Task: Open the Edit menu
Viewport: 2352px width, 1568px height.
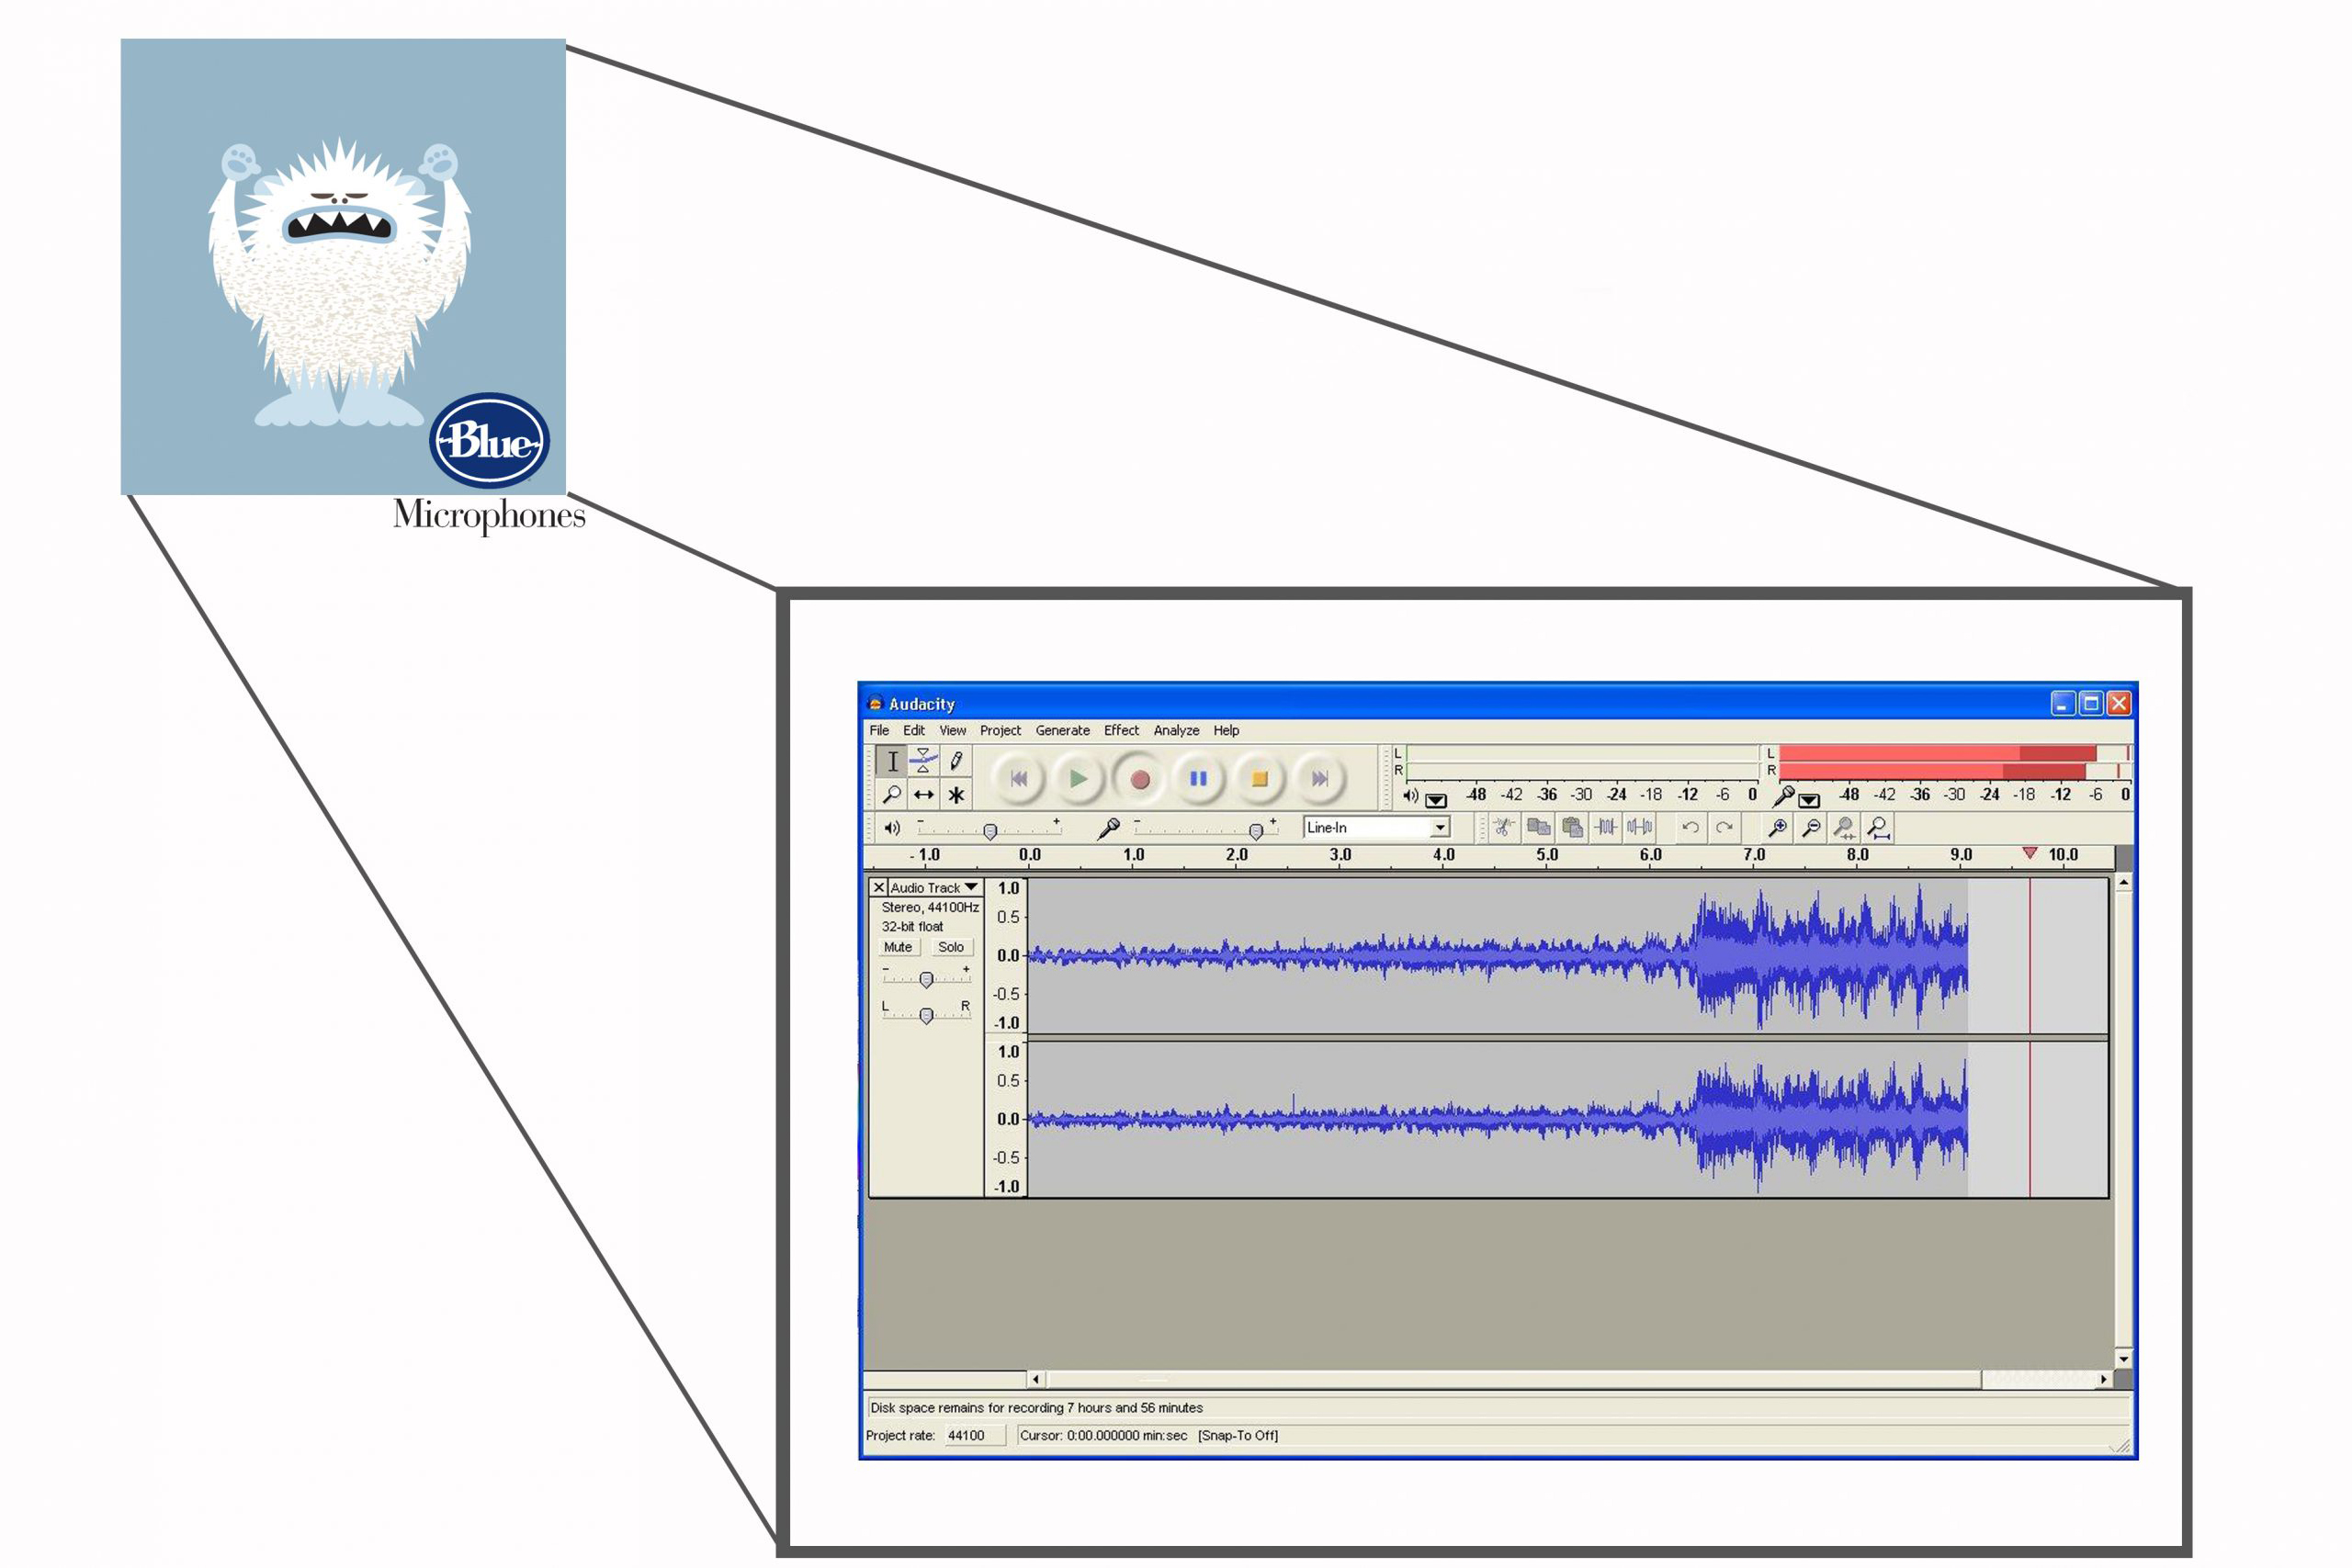Action: [914, 730]
